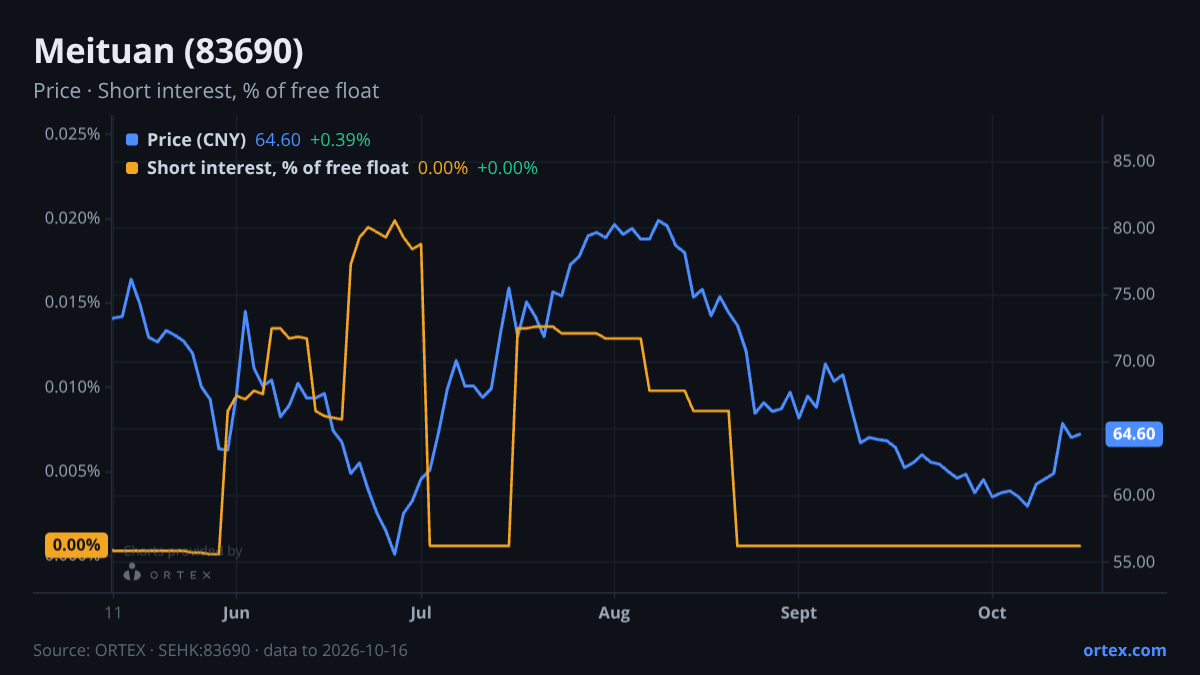Click the ORTEX logo on the chart

click(167, 573)
